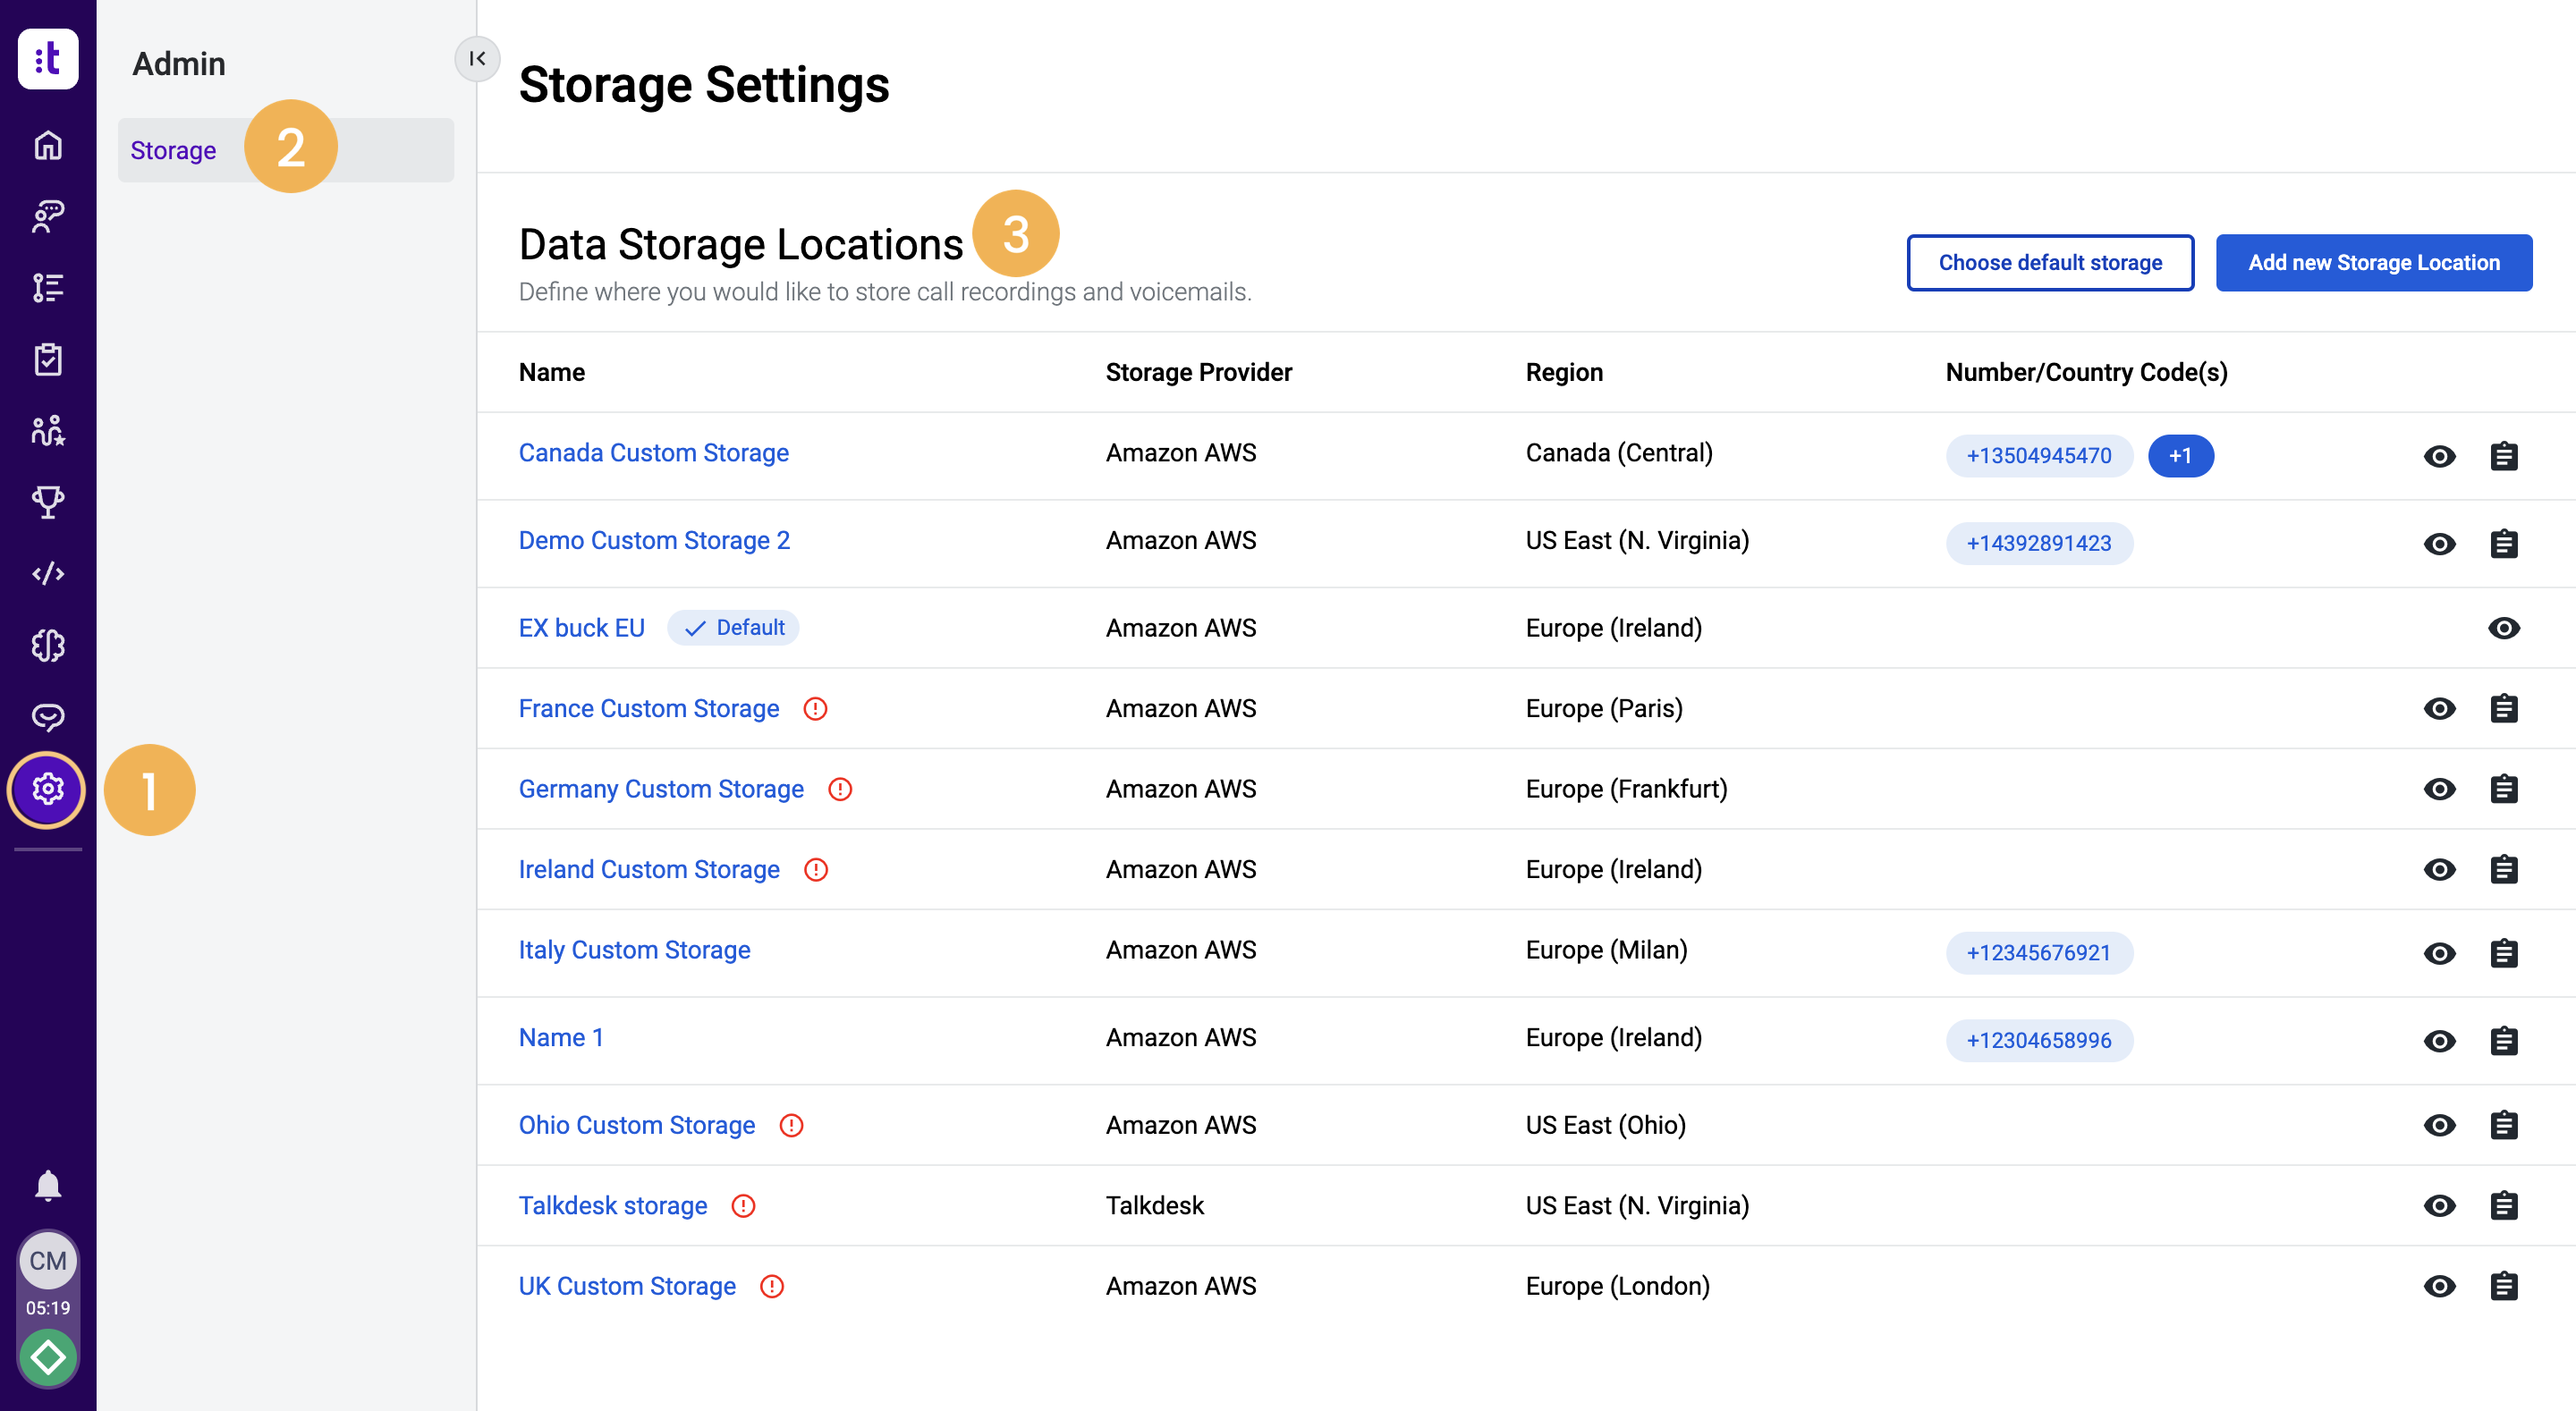Expand the +1 numbers badge for Canada
2576x1411 pixels.
coord(2181,456)
